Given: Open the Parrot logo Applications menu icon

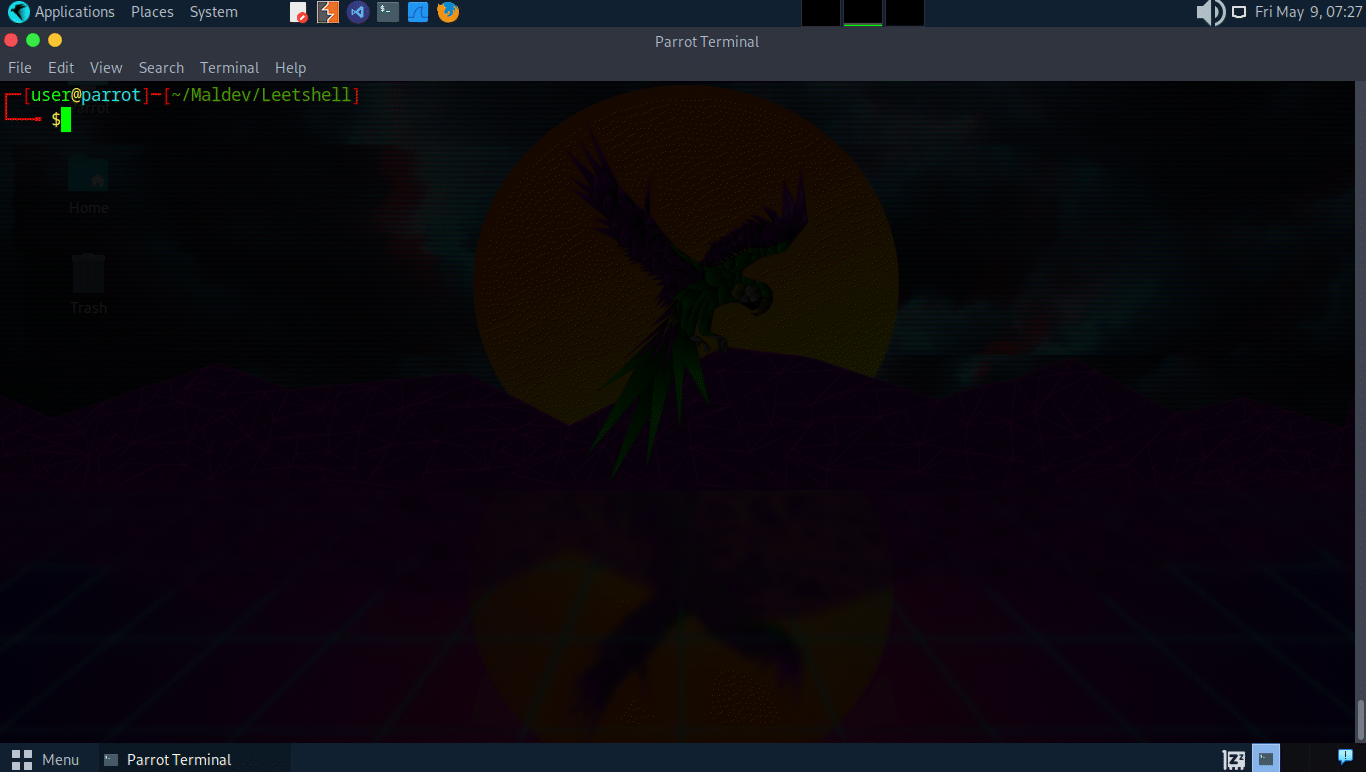Looking at the screenshot, I should point(18,12).
